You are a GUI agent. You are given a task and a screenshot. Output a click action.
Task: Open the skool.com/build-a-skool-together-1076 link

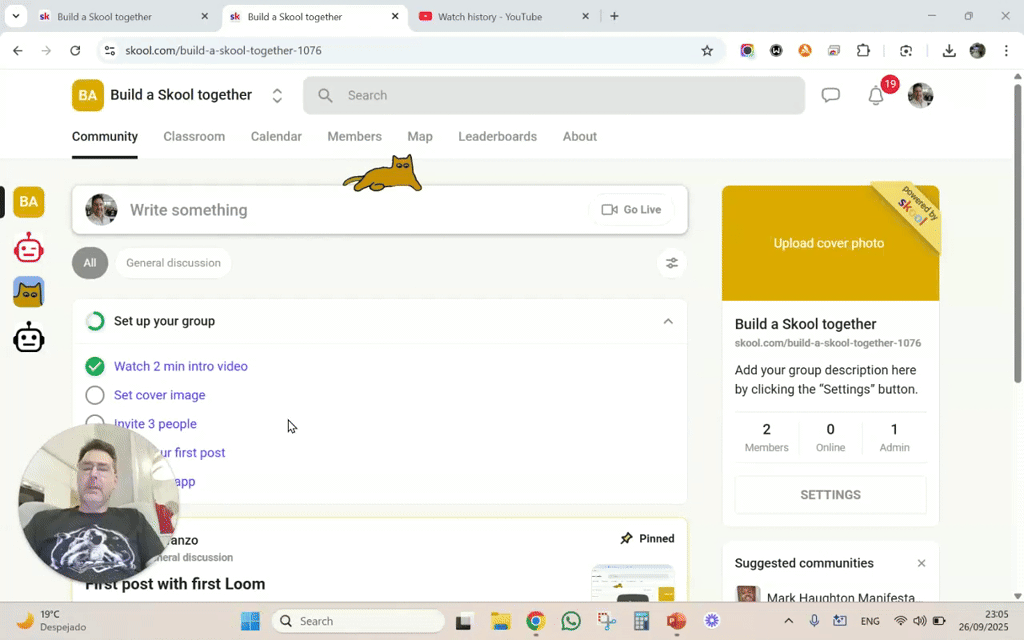point(827,343)
